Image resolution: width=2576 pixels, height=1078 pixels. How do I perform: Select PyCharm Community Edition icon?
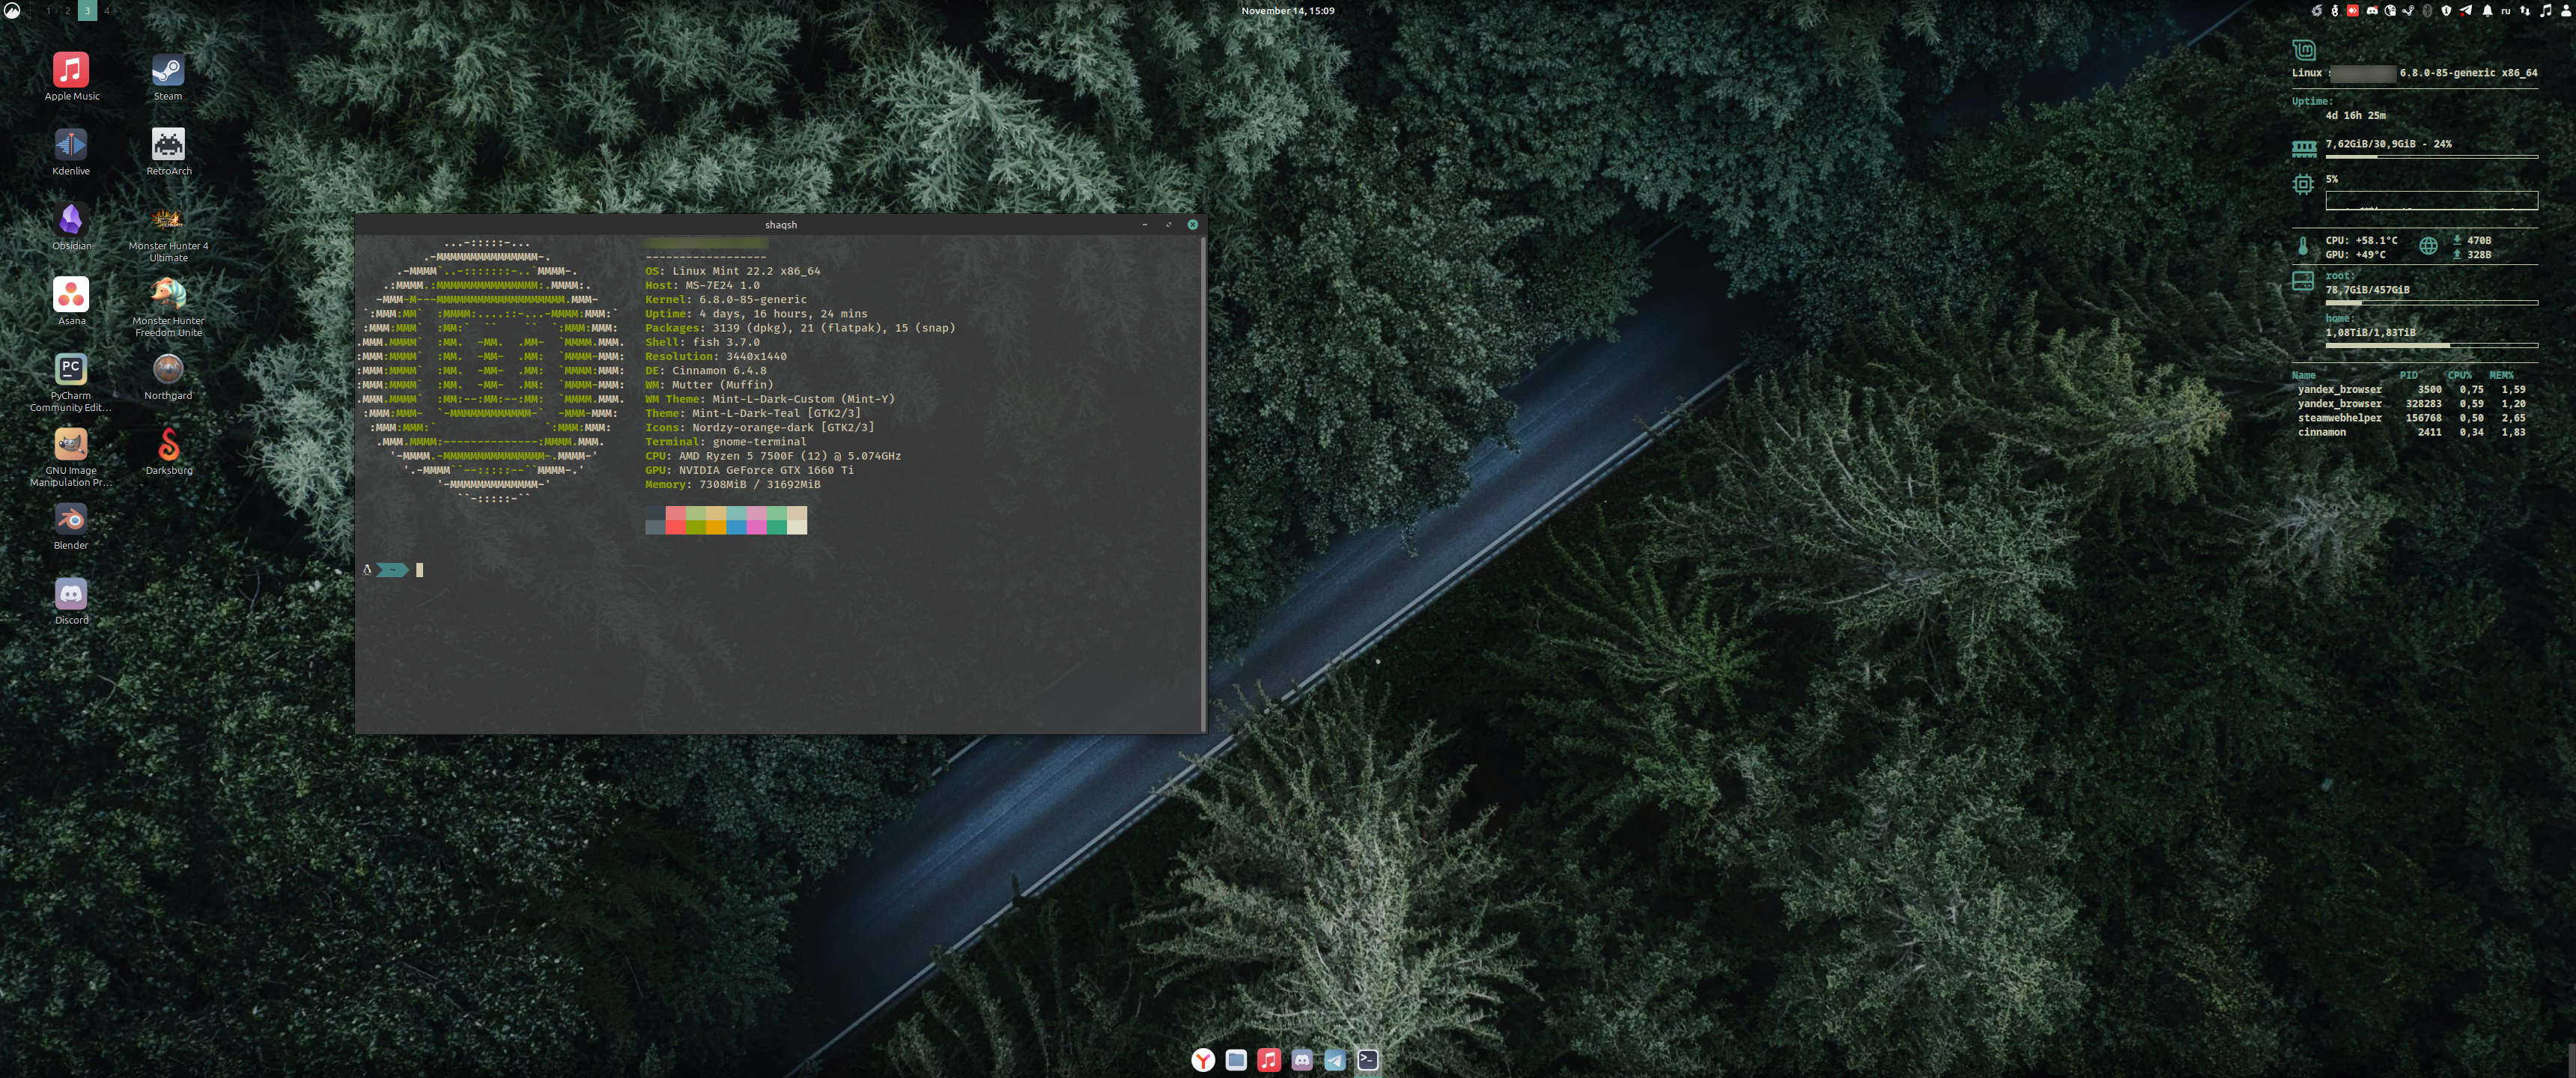(70, 370)
